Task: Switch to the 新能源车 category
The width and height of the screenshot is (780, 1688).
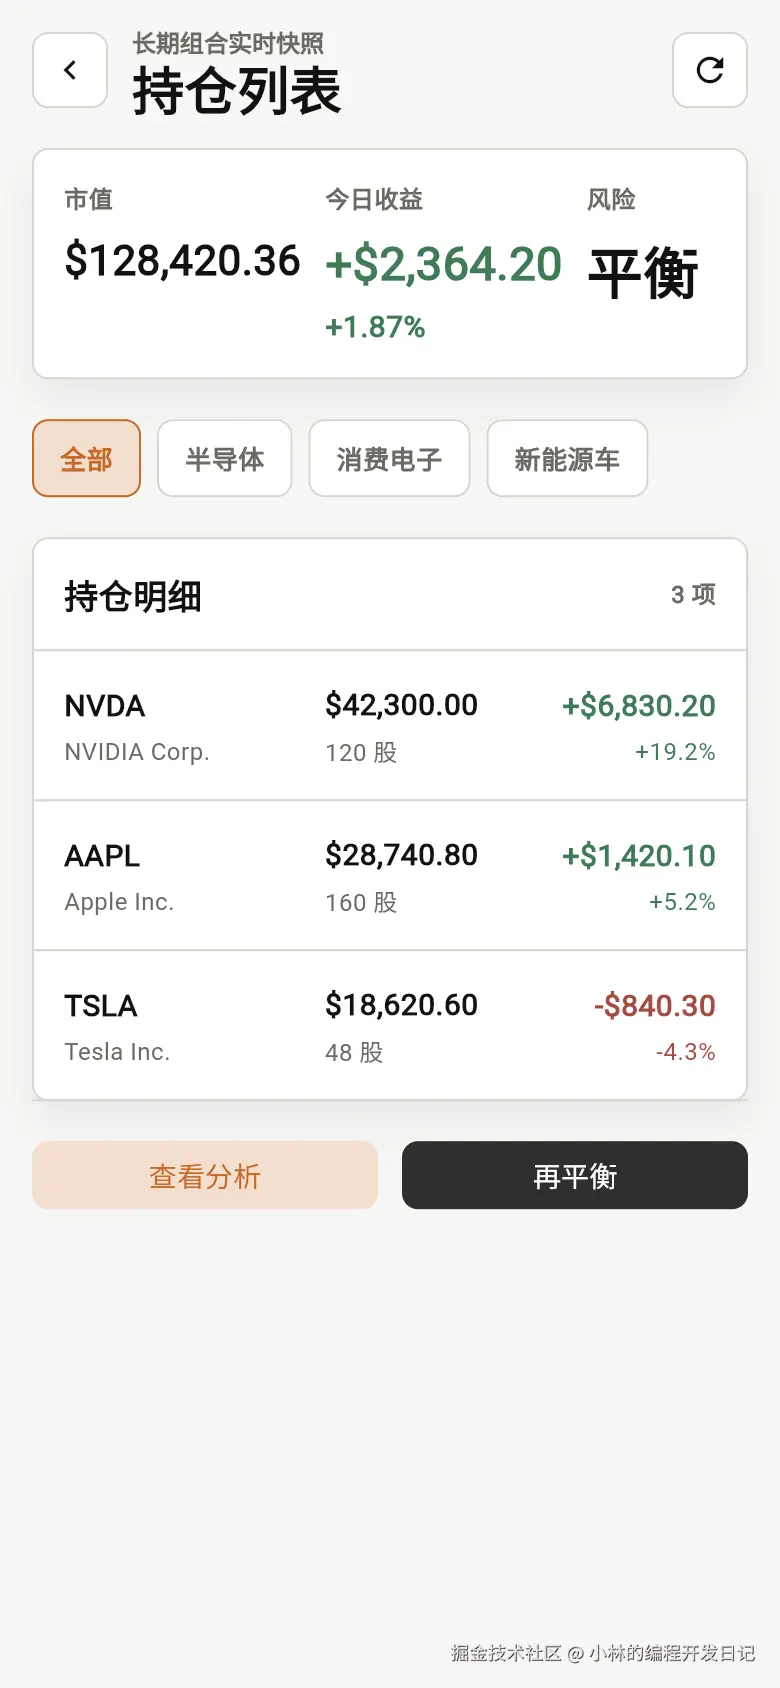Action: pyautogui.click(x=567, y=459)
